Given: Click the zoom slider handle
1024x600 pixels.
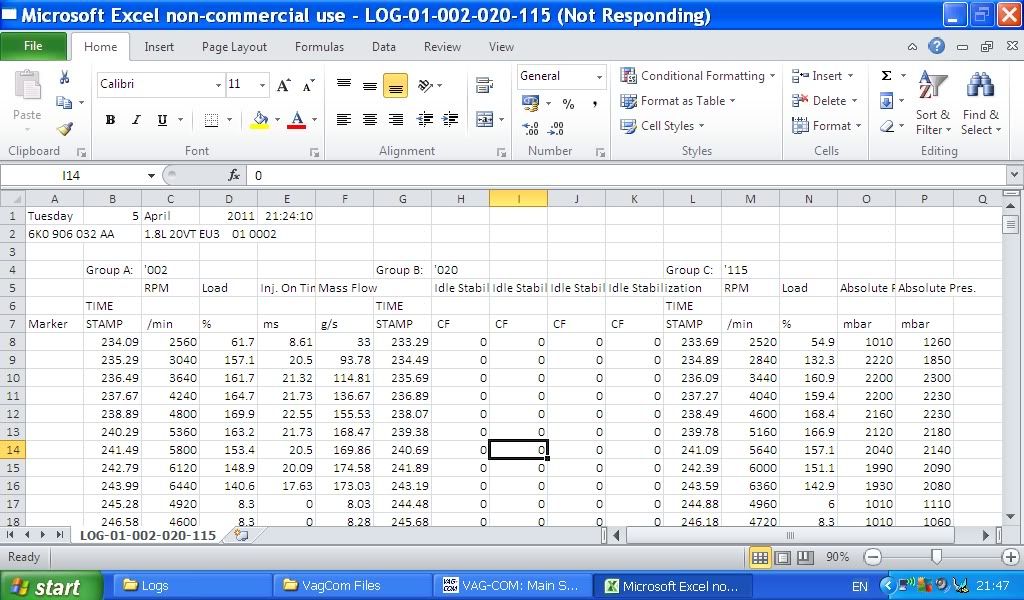Looking at the screenshot, I should pyautogui.click(x=936, y=557).
